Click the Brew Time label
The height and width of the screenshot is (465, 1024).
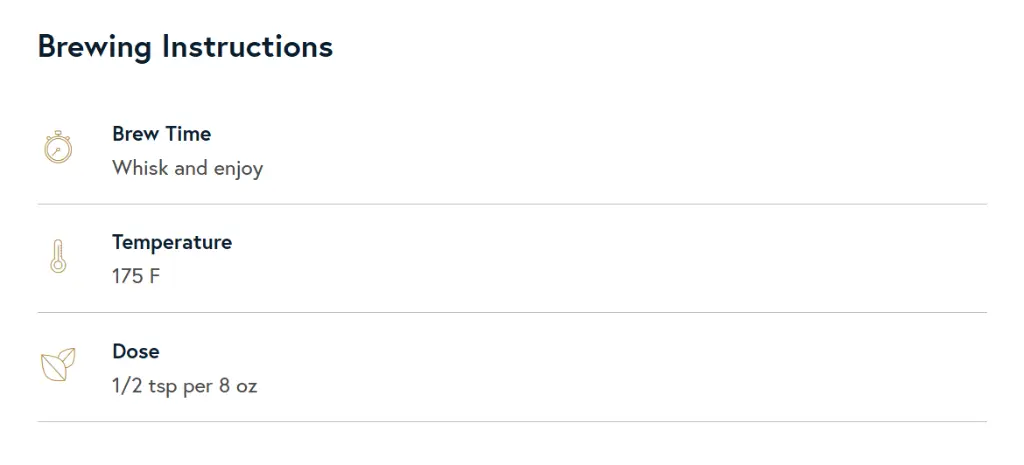[161, 134]
